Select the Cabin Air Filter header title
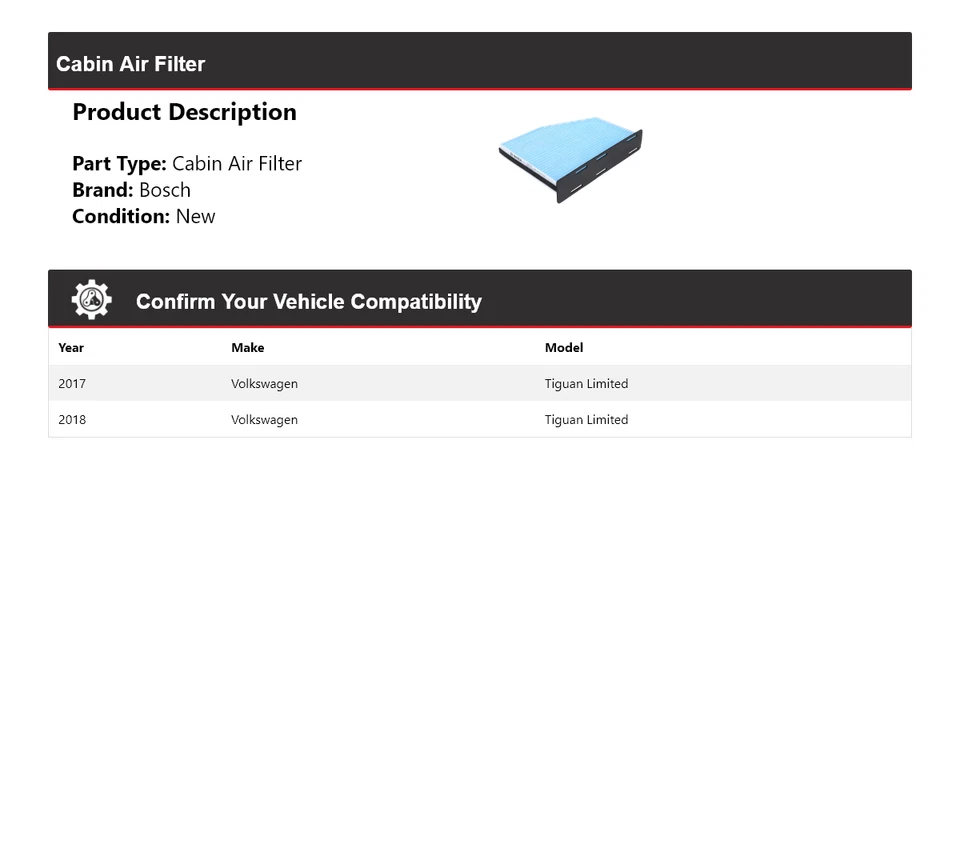Viewport: 960px width, 864px height. (x=130, y=64)
